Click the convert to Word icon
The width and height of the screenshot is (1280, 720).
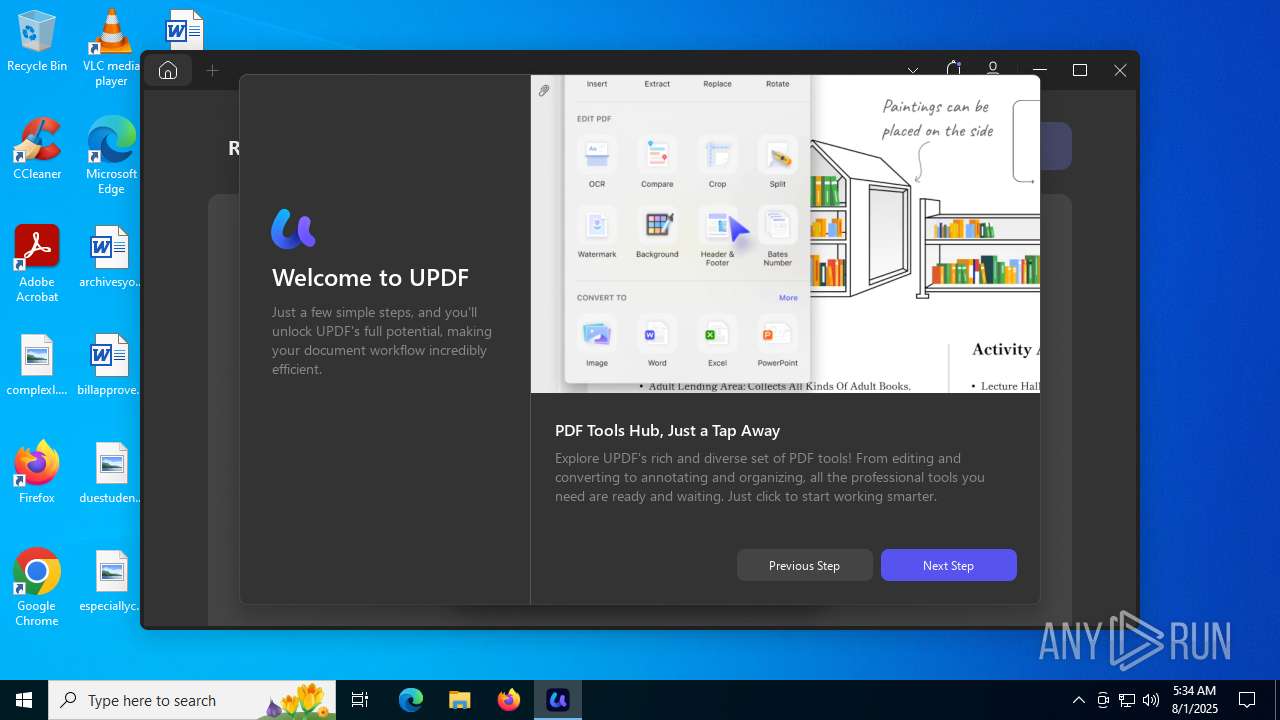point(657,334)
